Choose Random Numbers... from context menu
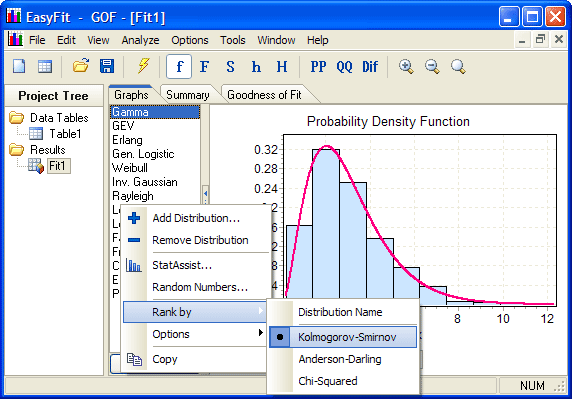This screenshot has width=572, height=399. (196, 287)
